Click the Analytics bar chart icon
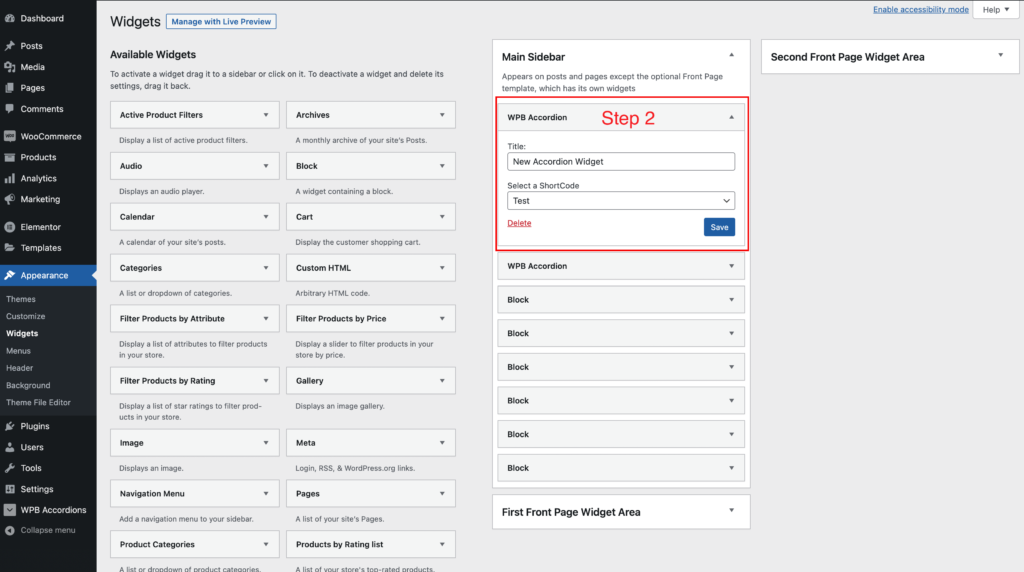Screen dimensions: 1024x572 click(10, 178)
